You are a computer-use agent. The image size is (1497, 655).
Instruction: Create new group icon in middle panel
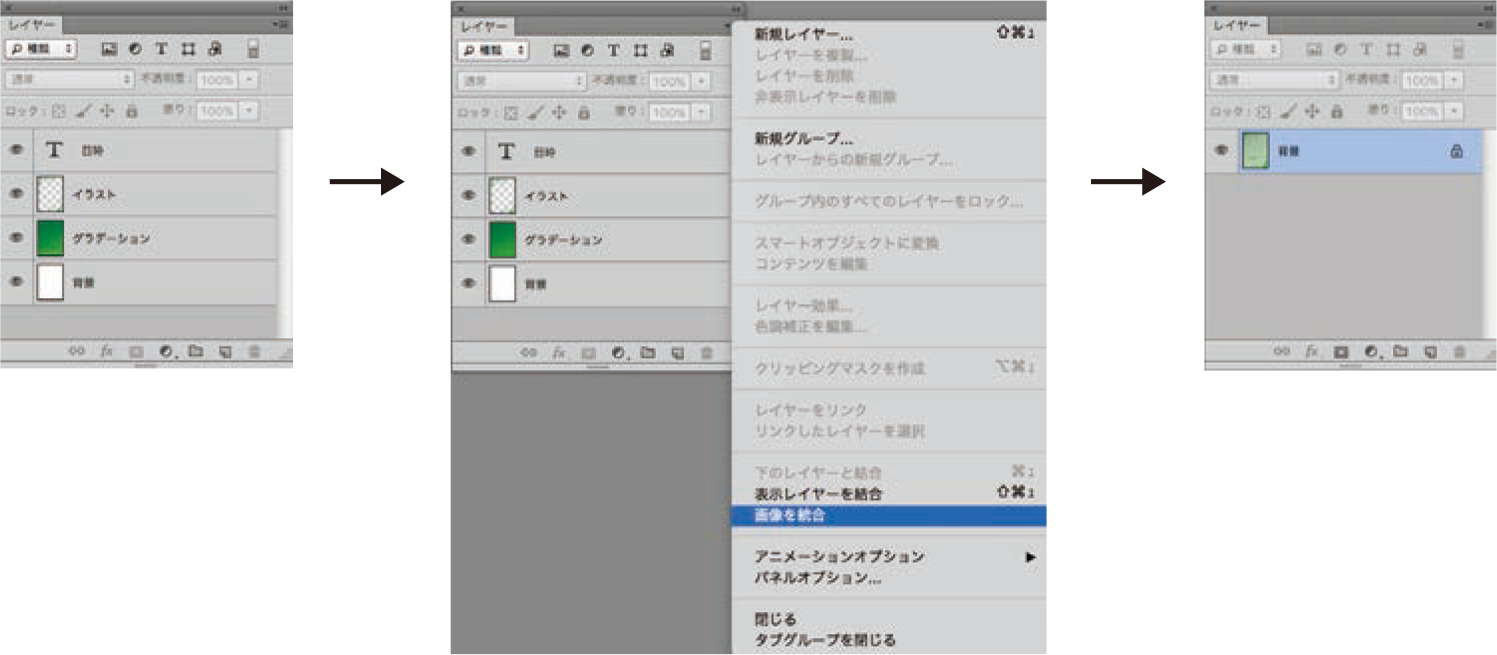(647, 353)
